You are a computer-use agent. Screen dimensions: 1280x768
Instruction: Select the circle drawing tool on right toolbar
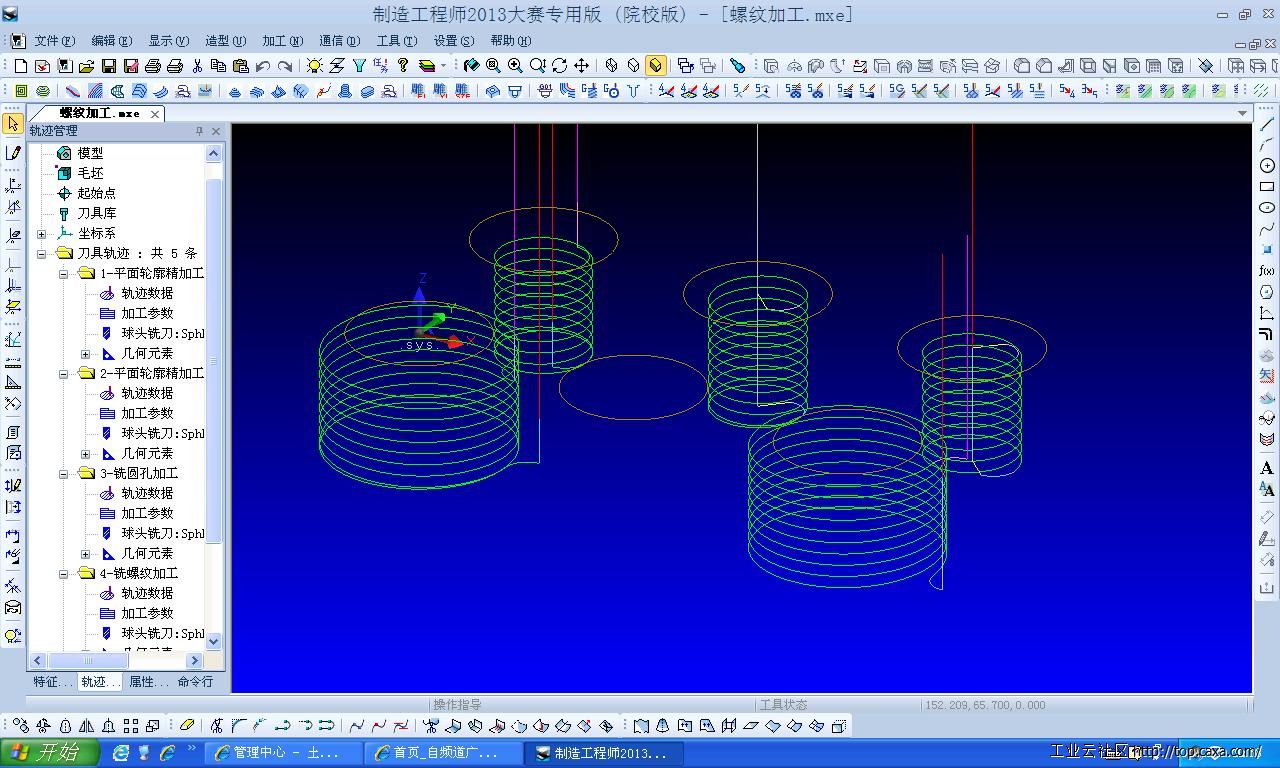pyautogui.click(x=1267, y=166)
